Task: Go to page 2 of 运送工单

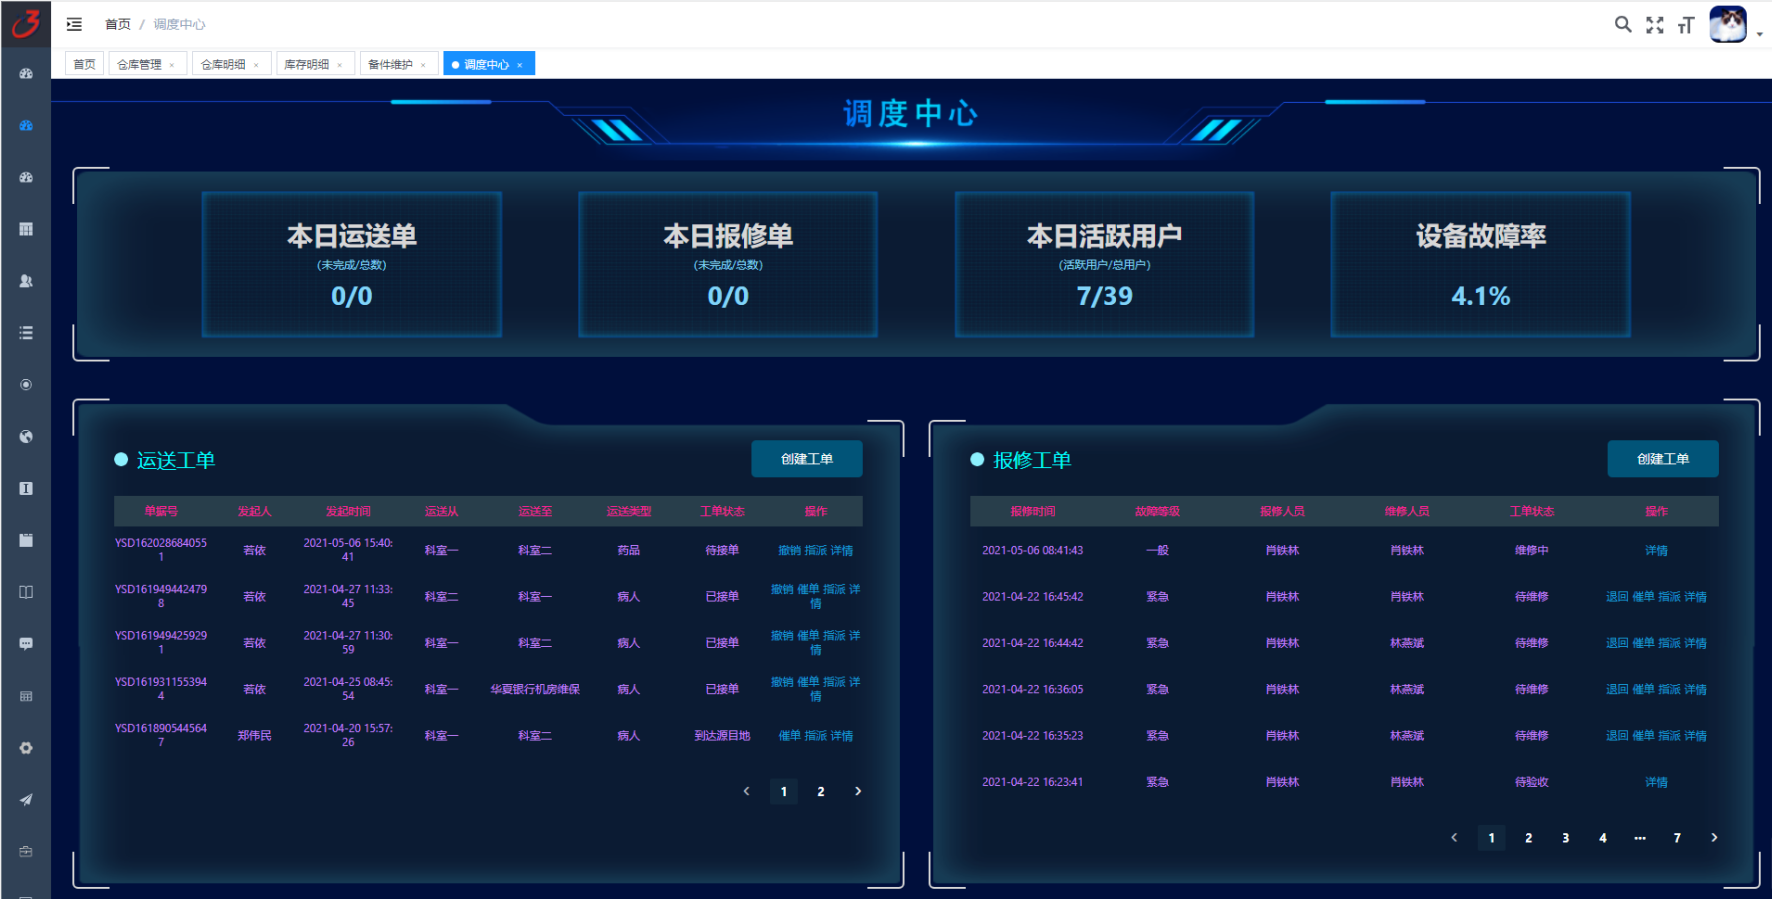Action: point(821,792)
